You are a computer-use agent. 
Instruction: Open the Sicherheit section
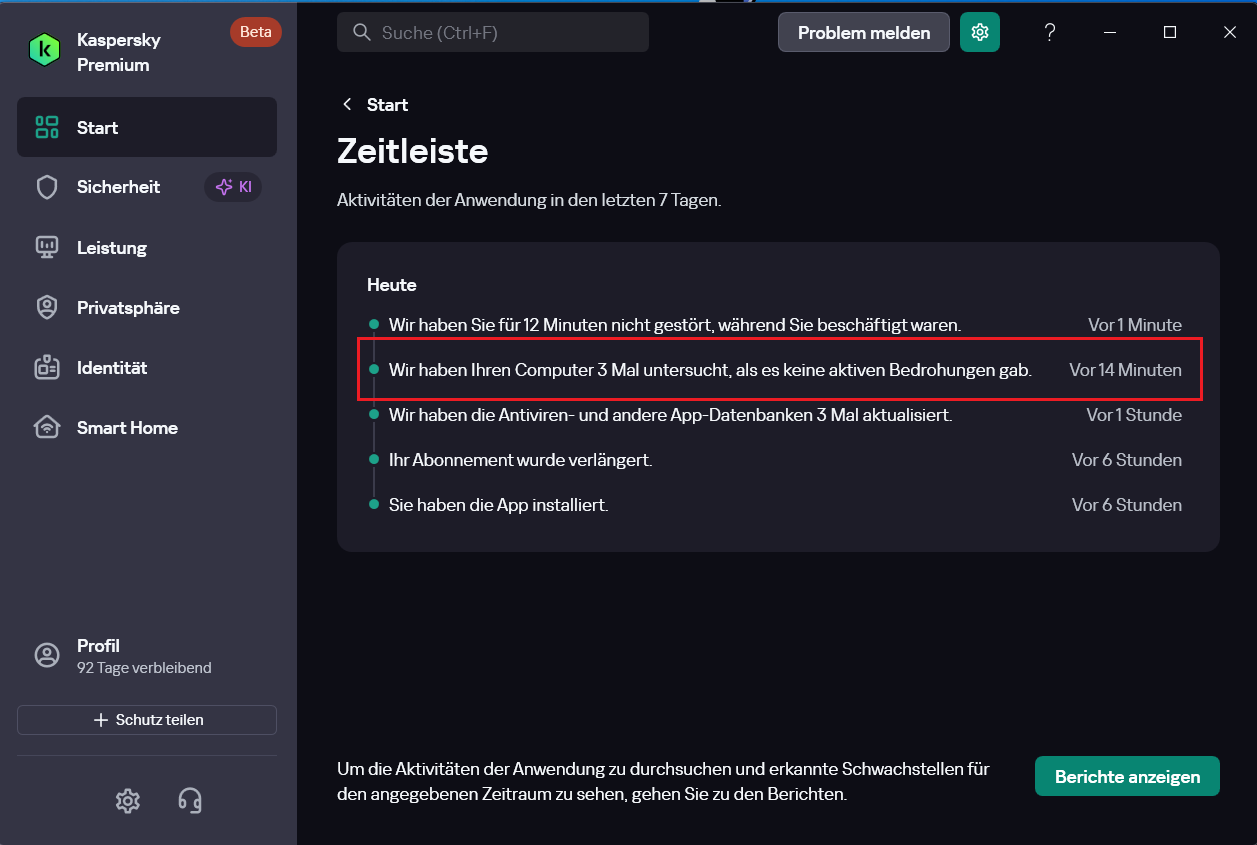(147, 187)
